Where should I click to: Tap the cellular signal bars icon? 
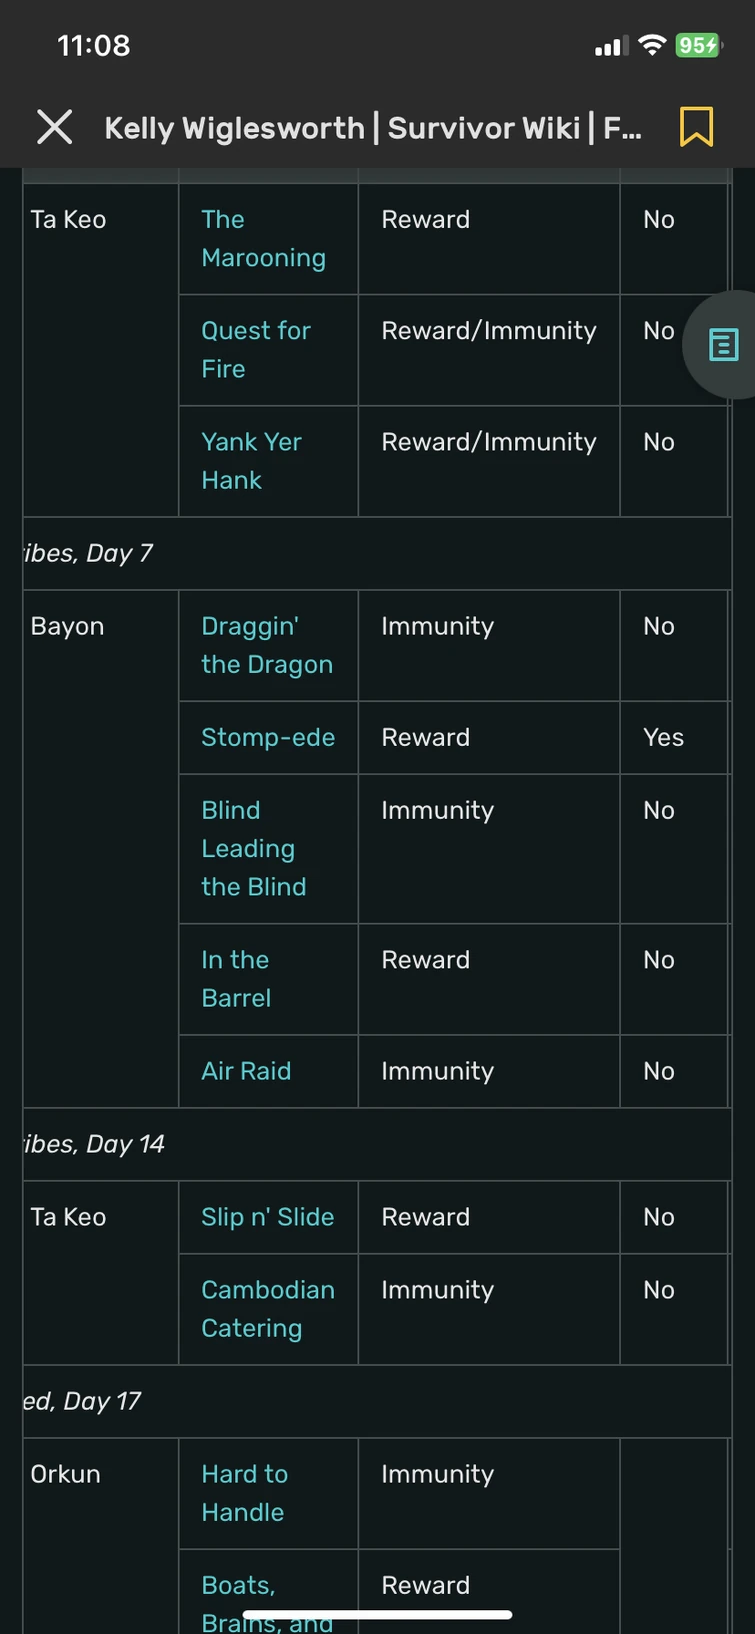tap(609, 46)
